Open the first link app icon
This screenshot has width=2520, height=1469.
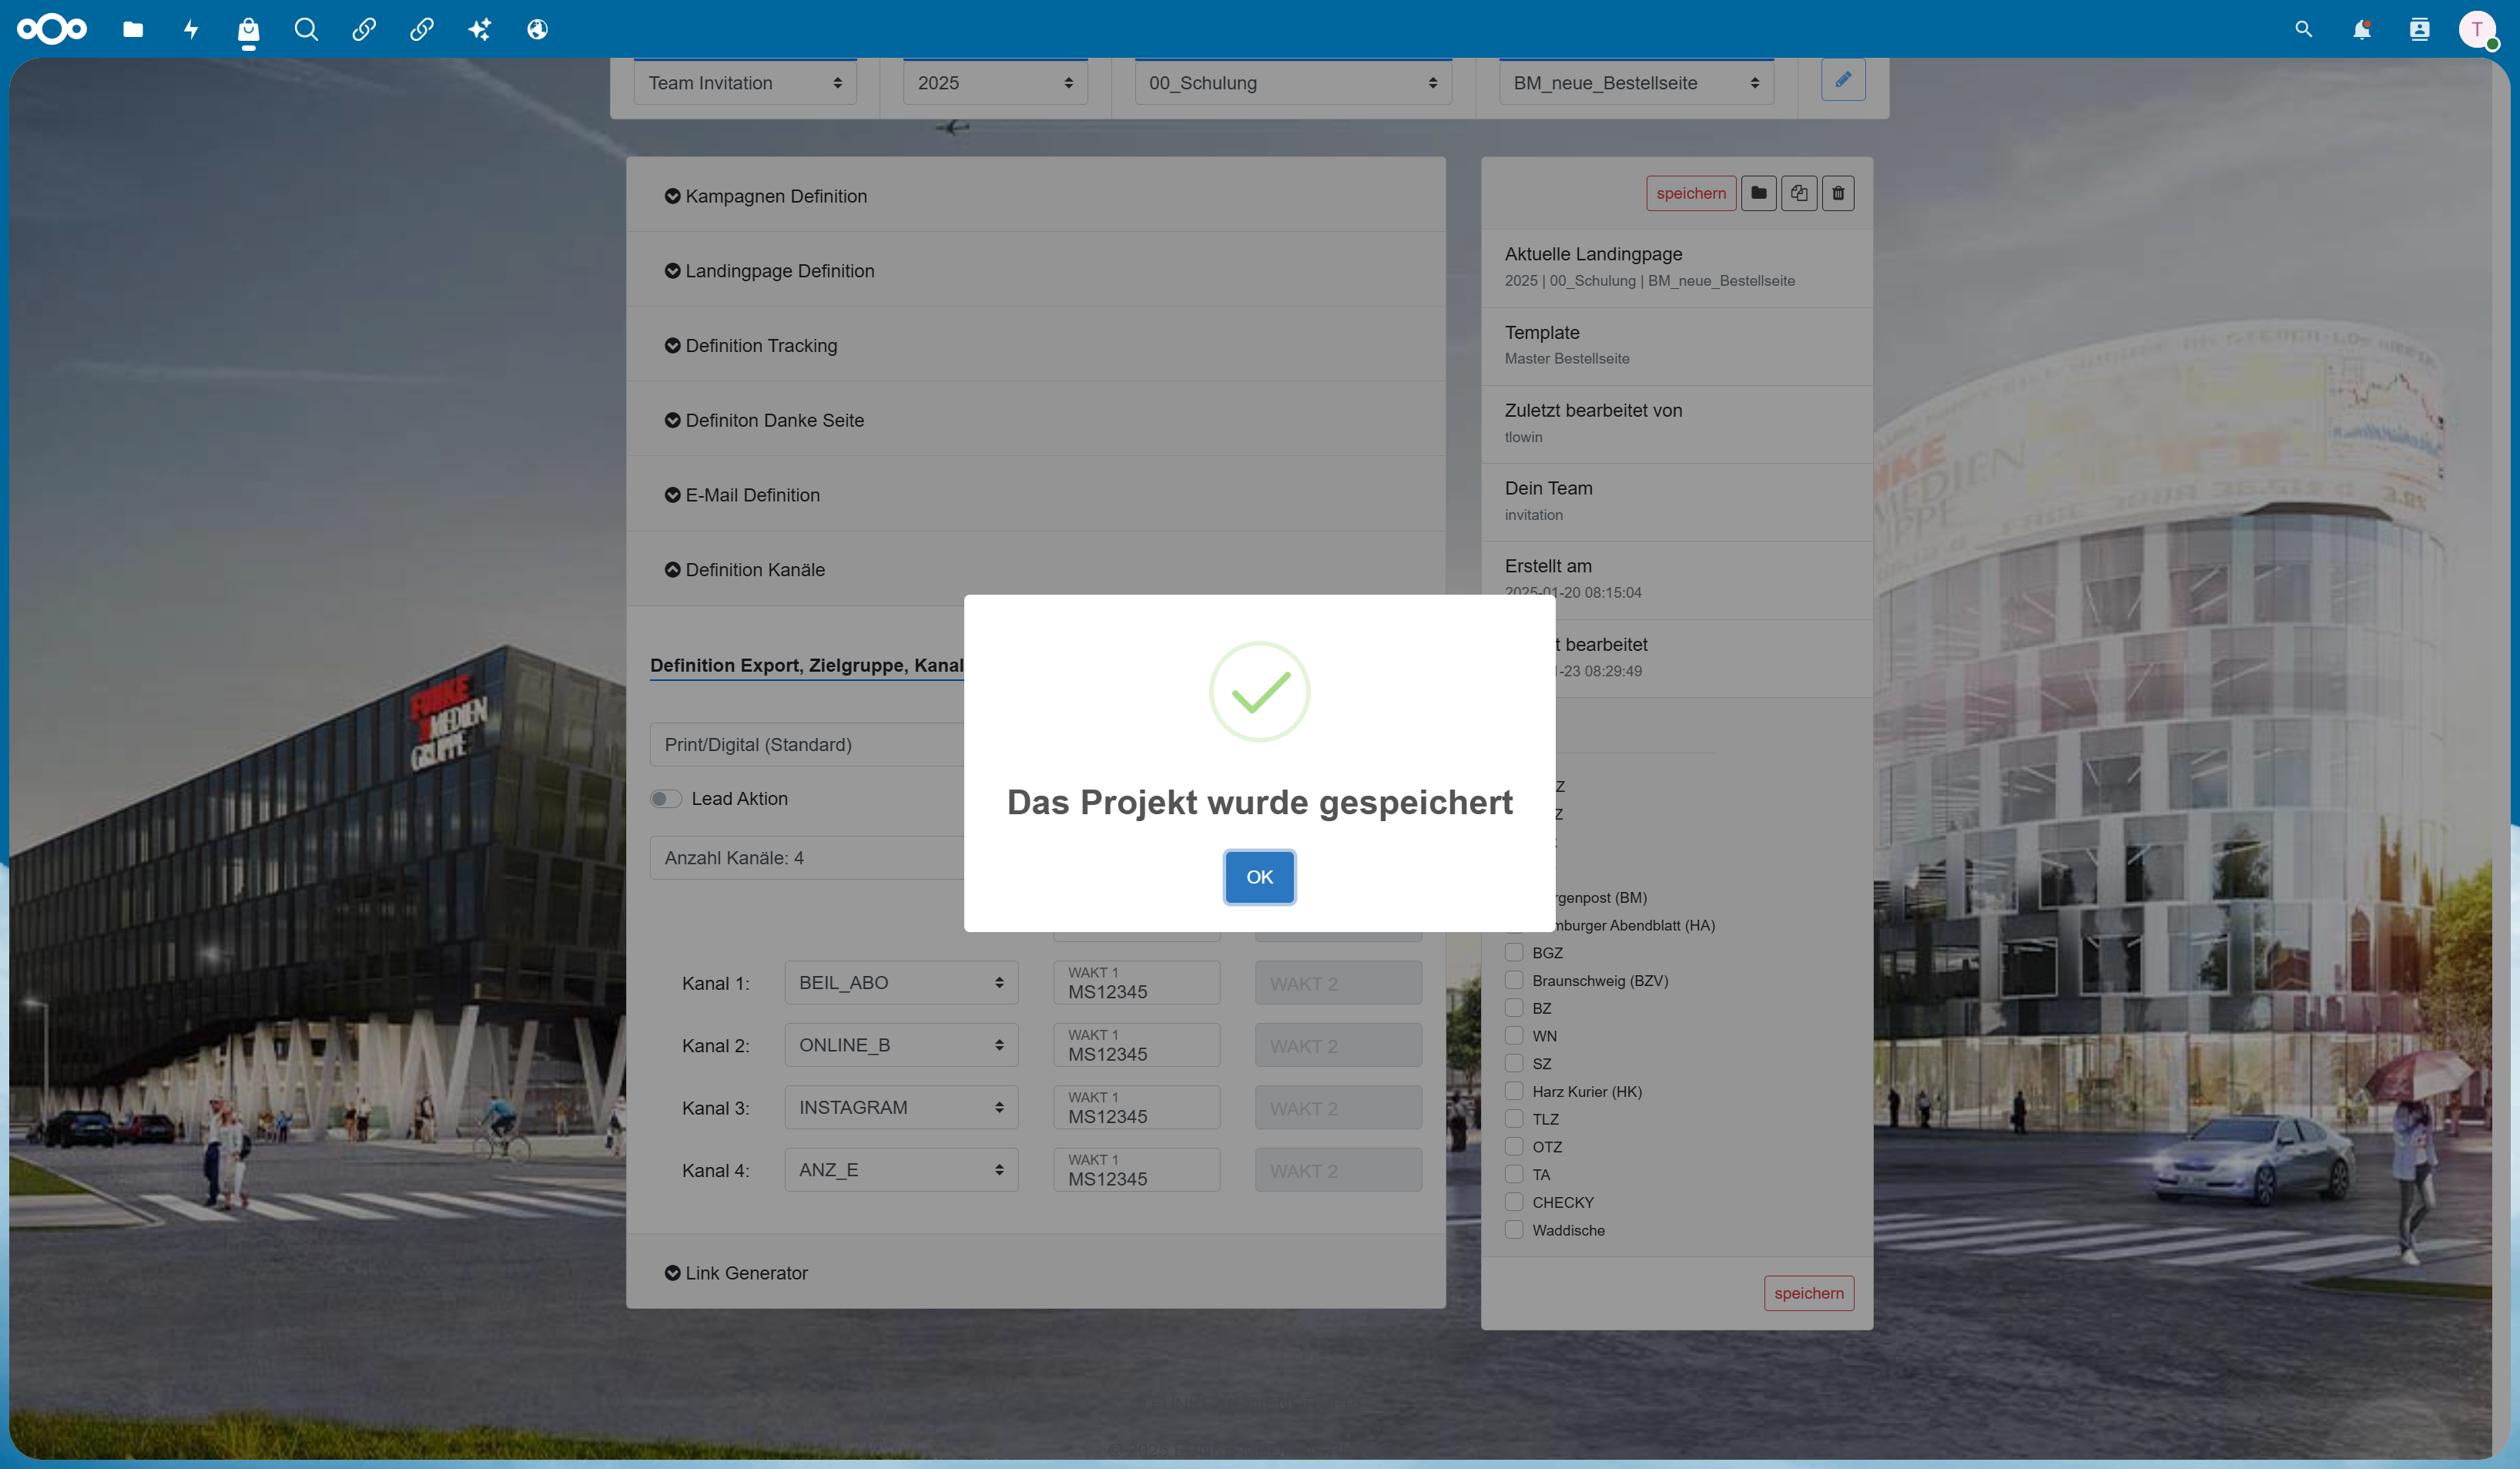click(364, 29)
